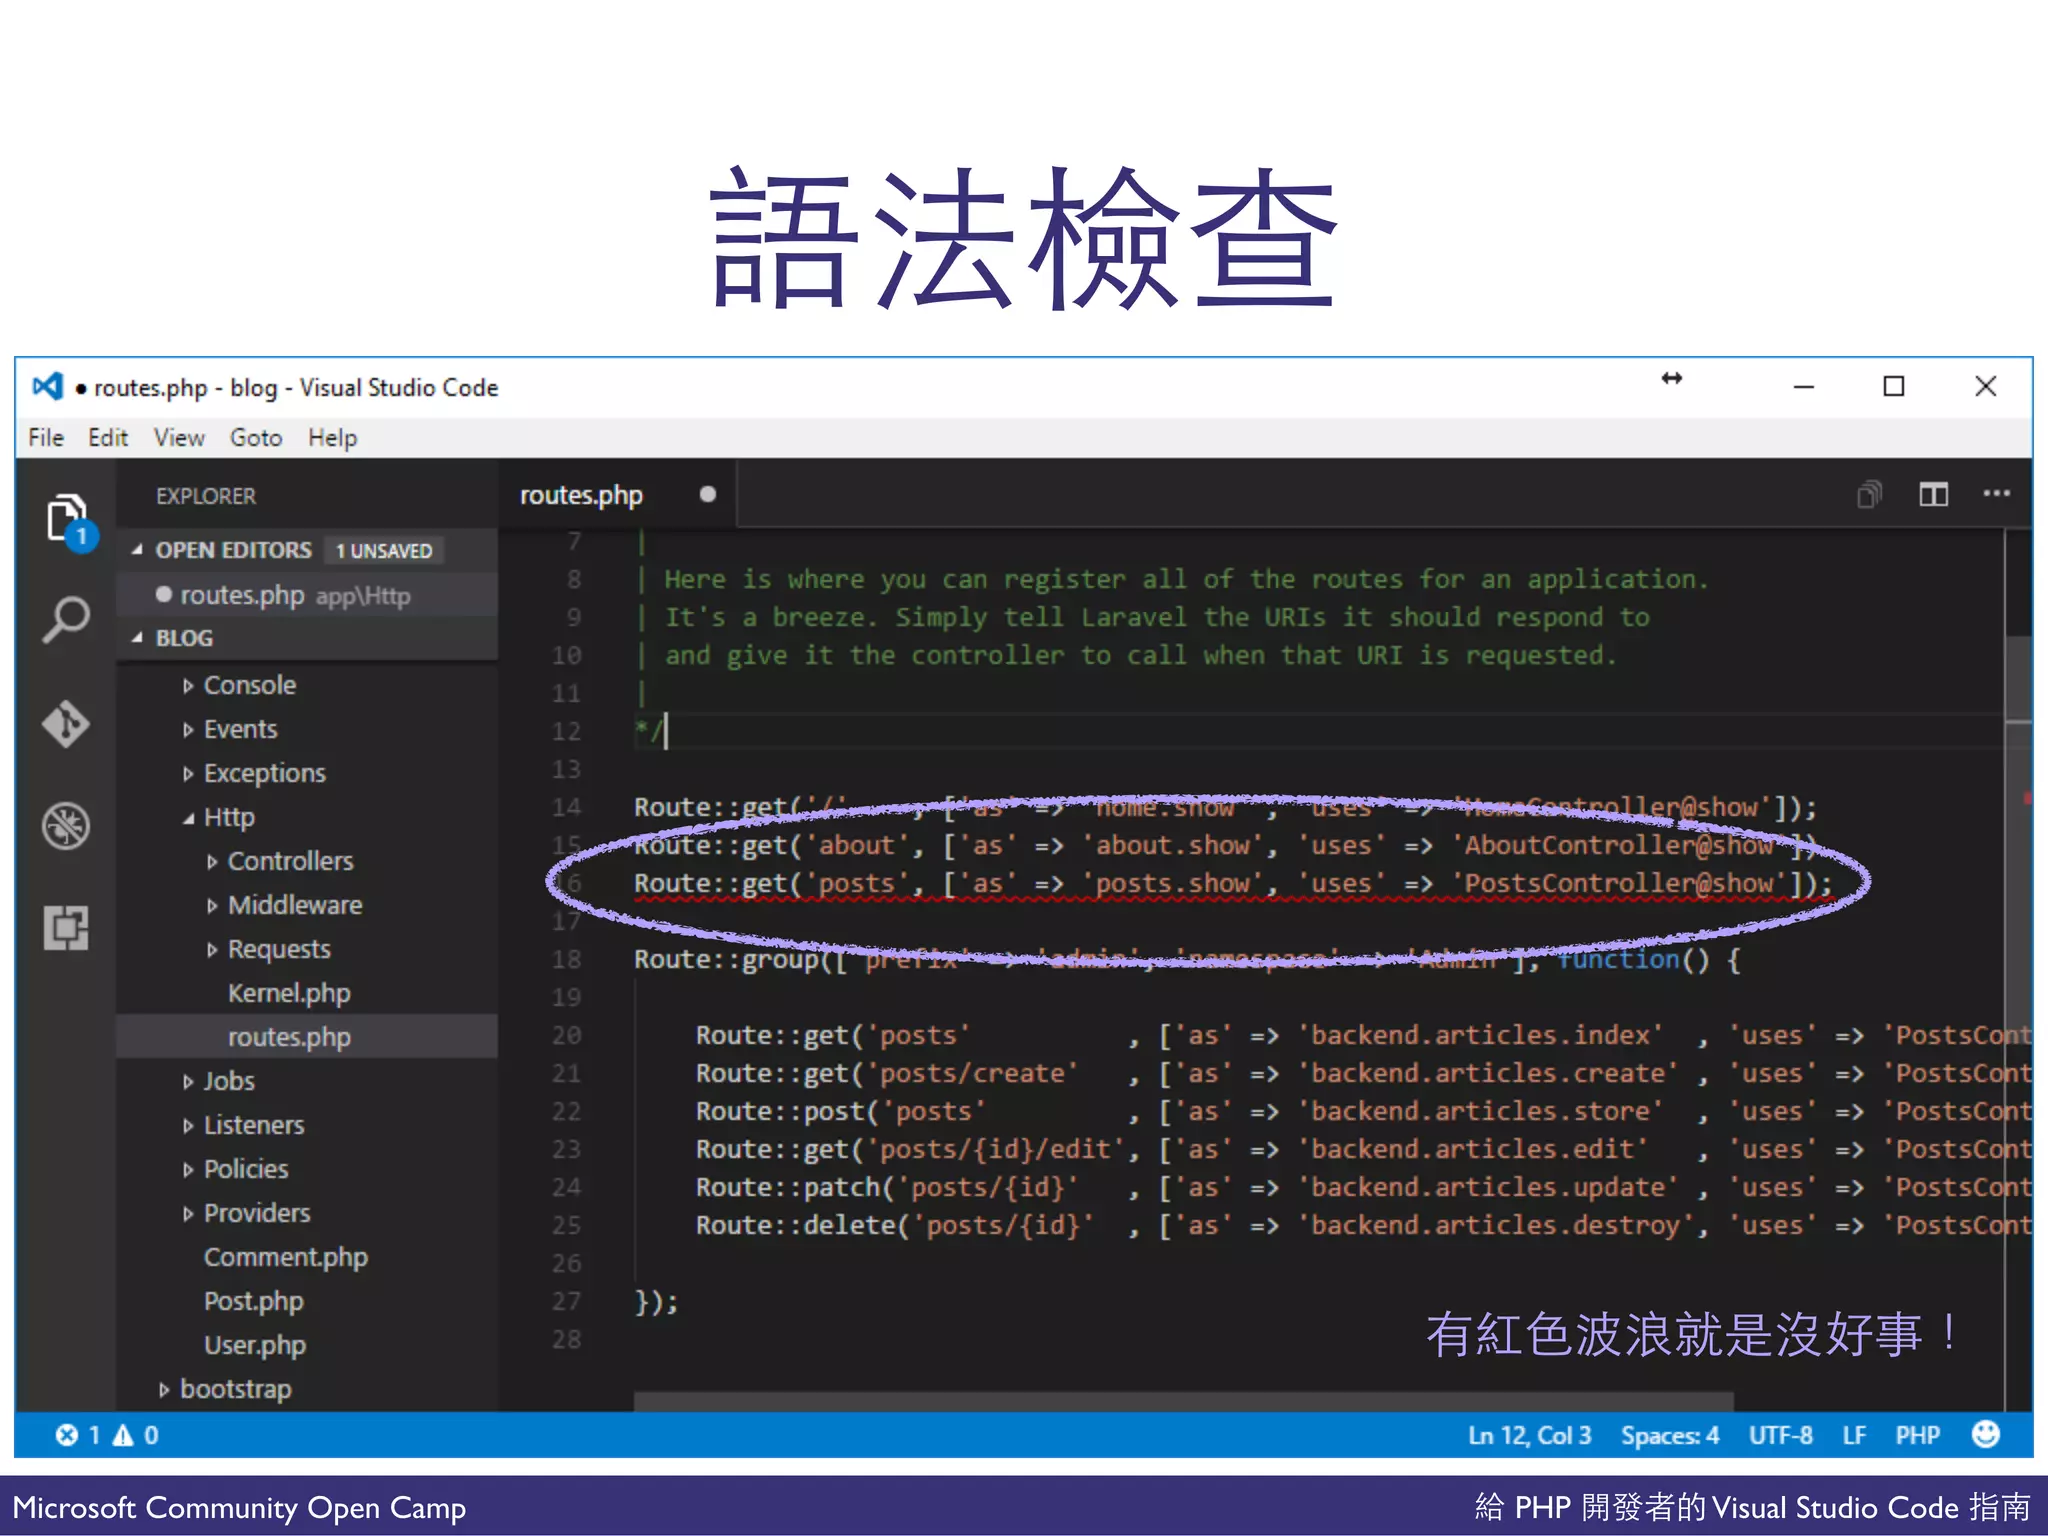2048x1536 pixels.
Task: Open the Edit menu
Action: point(108,438)
